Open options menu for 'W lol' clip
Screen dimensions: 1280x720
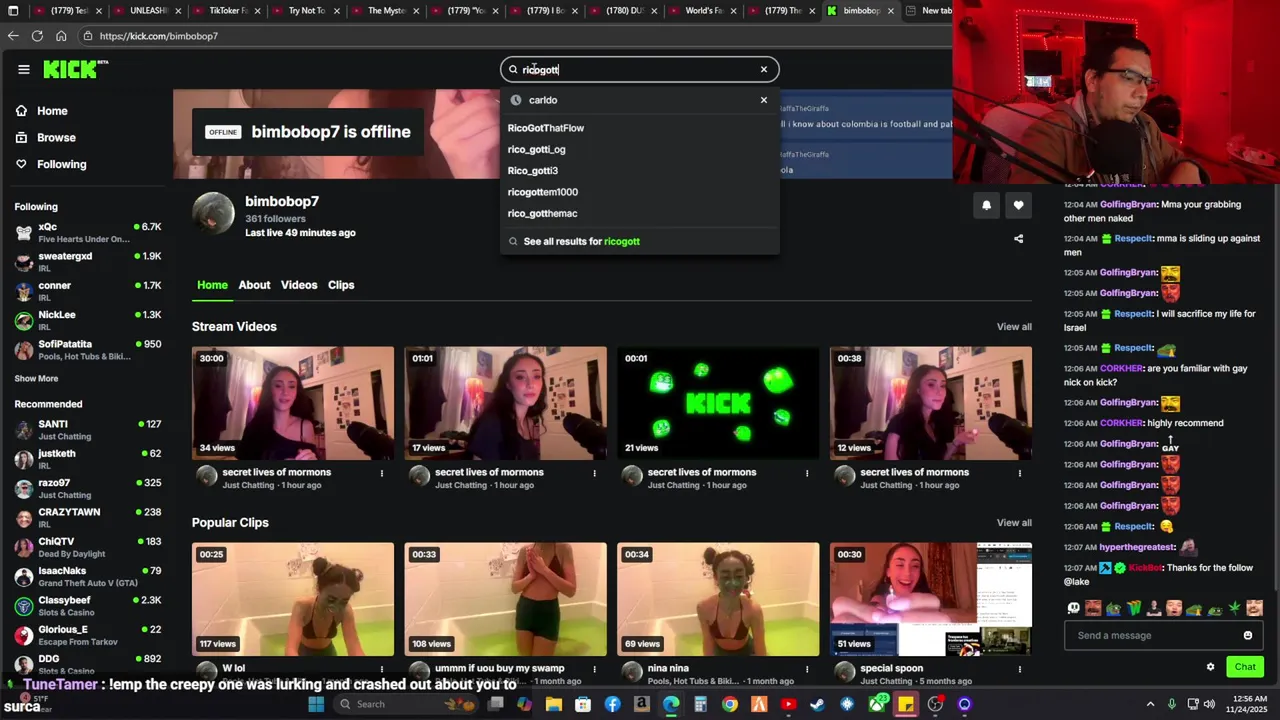(x=382, y=669)
